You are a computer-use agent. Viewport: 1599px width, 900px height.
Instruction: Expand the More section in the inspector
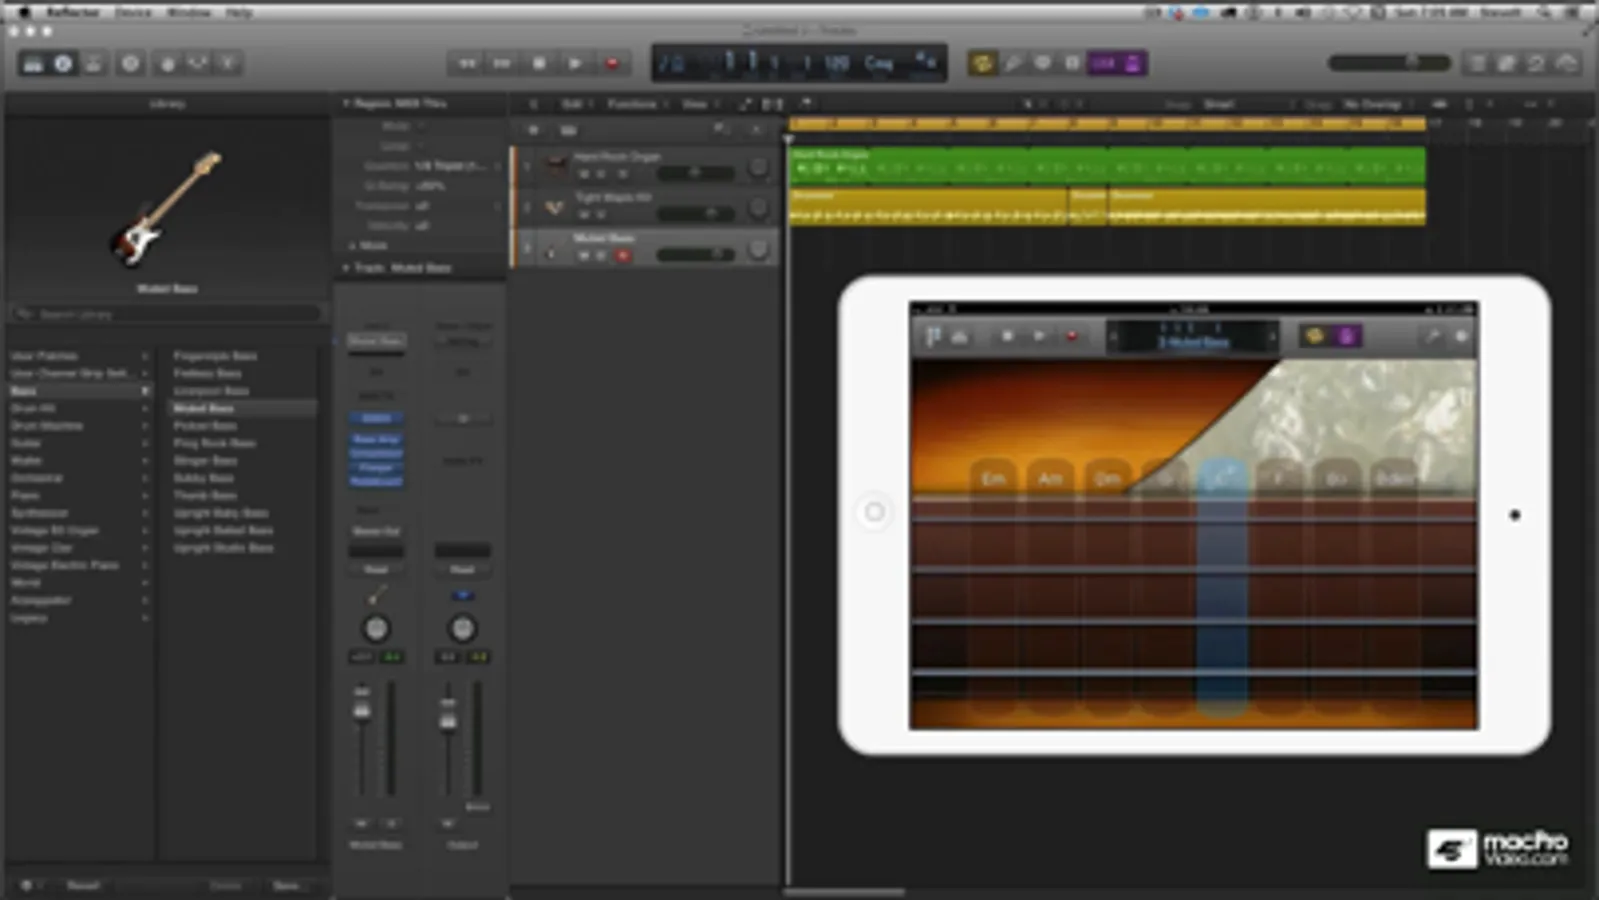[352, 245]
